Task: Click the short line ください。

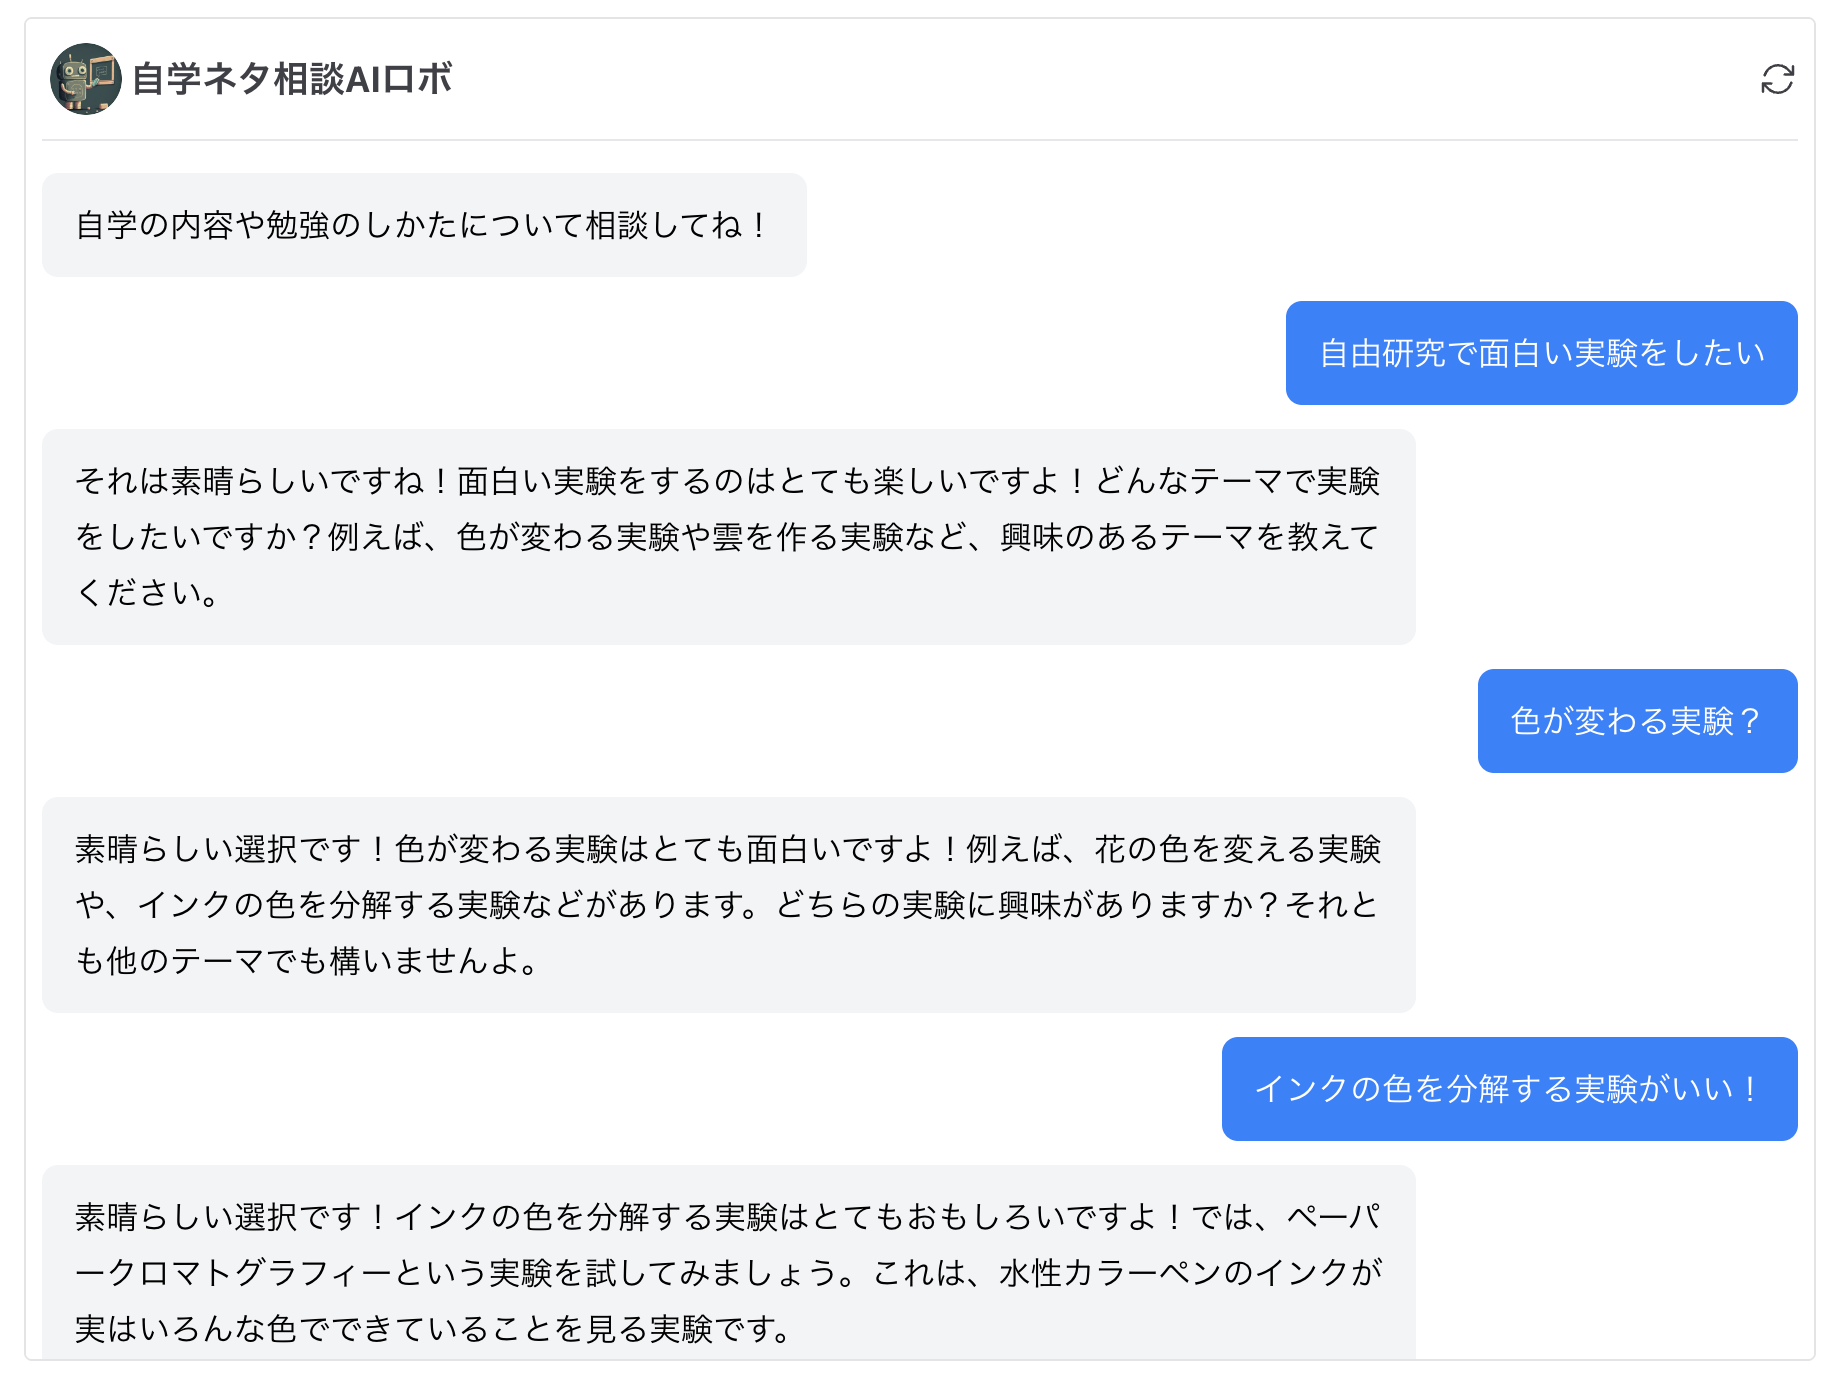Action: pos(147,593)
